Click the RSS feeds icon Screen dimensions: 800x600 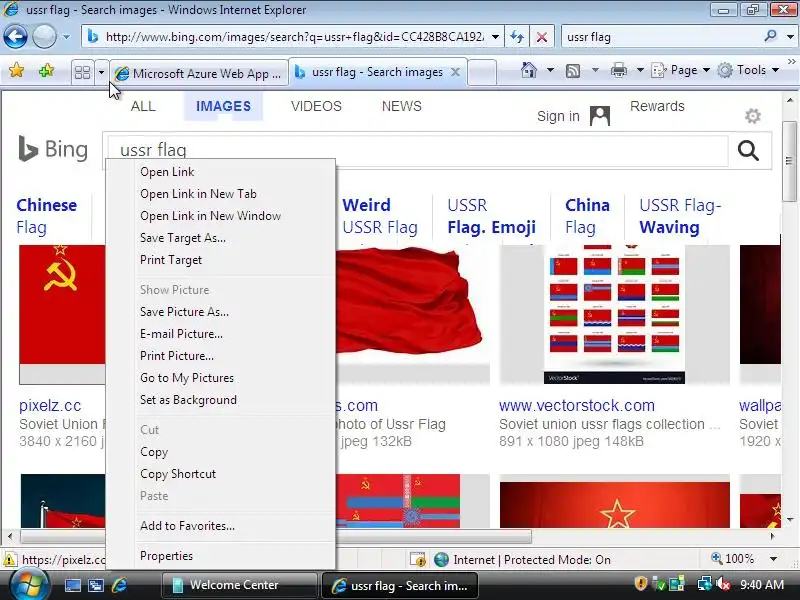pos(573,70)
